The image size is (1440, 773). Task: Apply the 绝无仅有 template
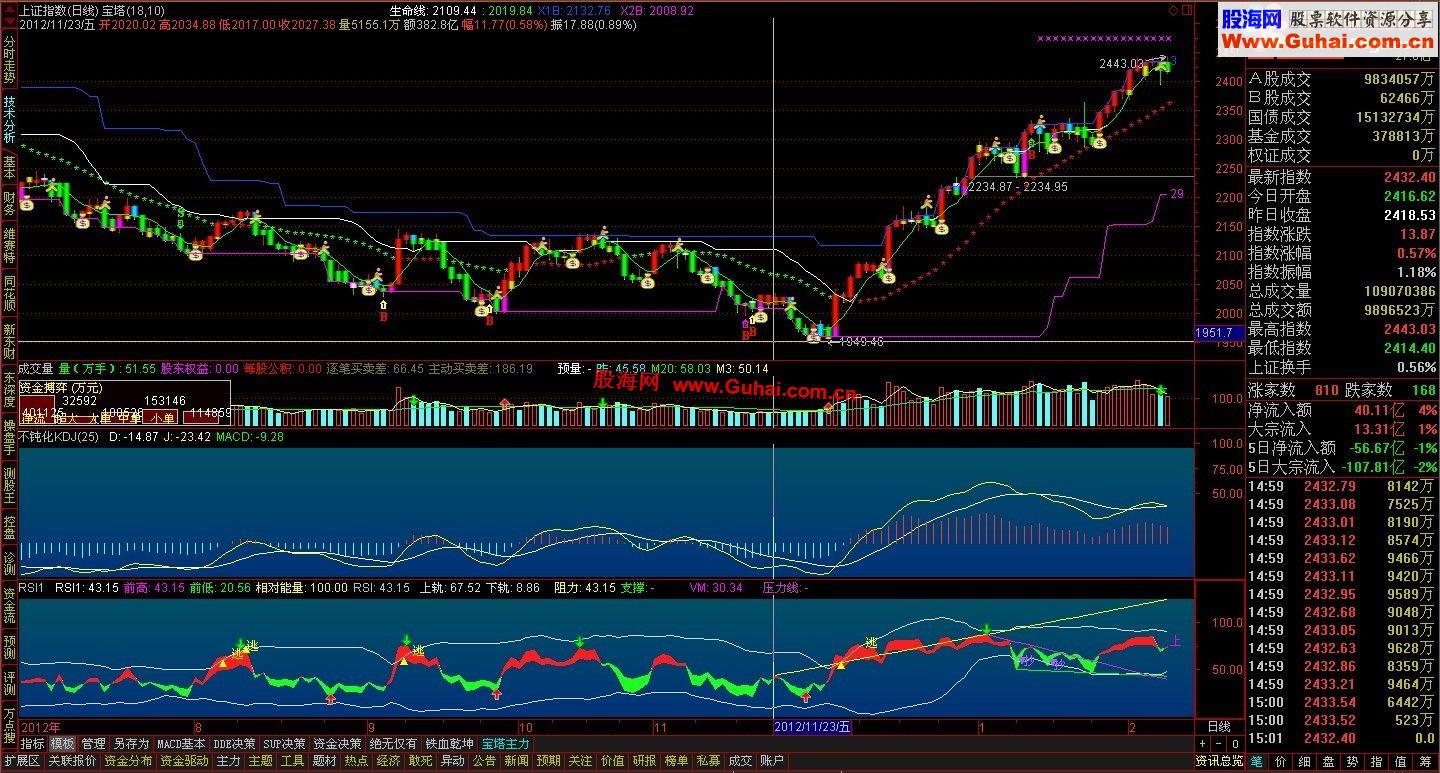[393, 744]
